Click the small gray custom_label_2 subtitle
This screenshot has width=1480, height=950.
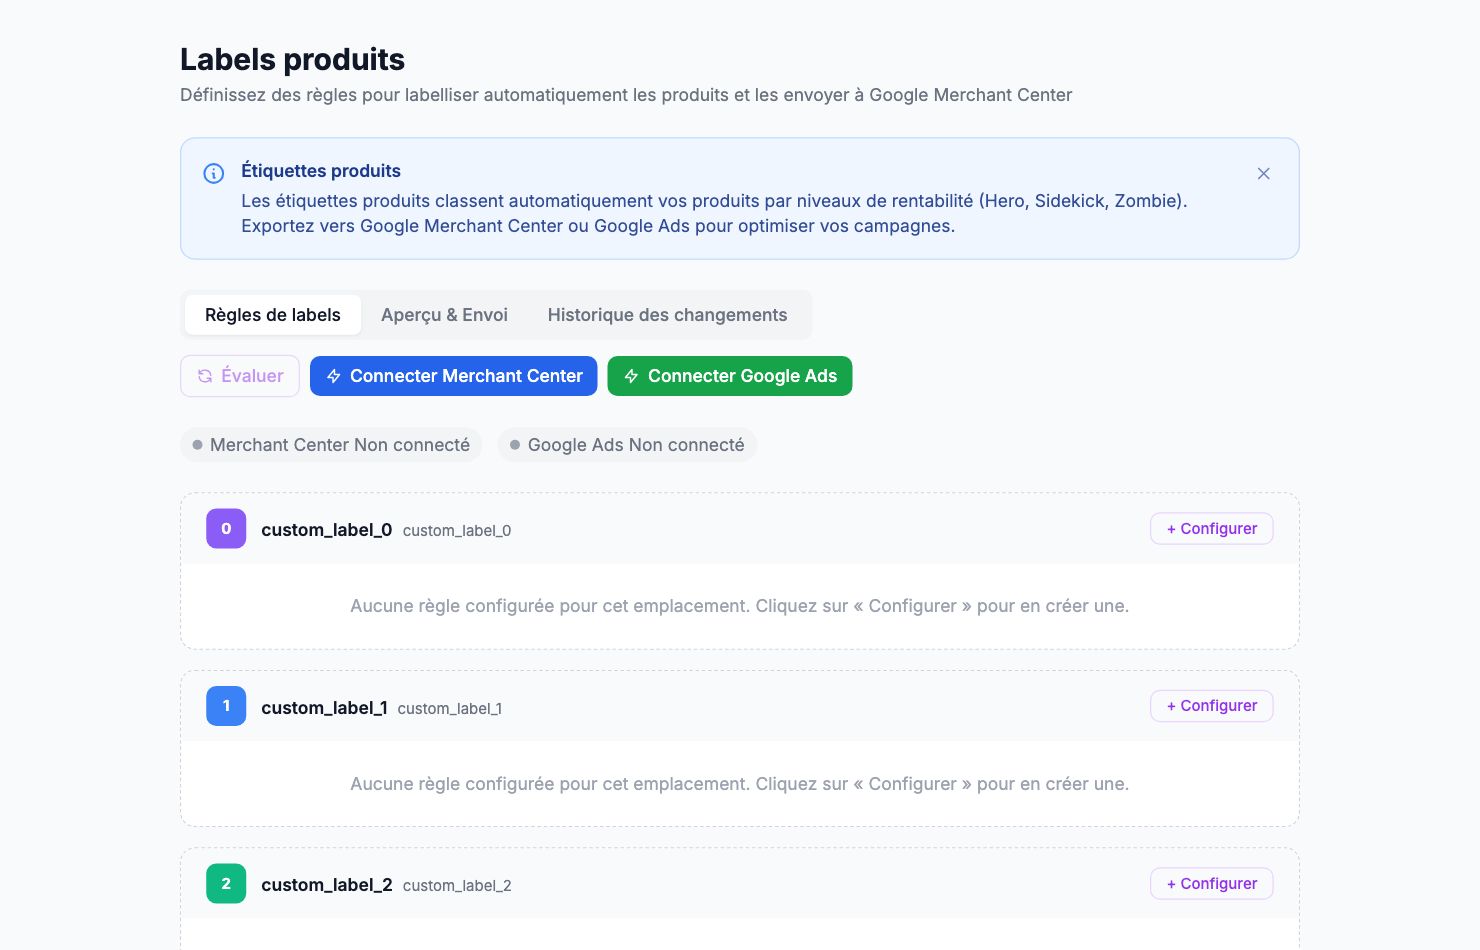pyautogui.click(x=457, y=886)
